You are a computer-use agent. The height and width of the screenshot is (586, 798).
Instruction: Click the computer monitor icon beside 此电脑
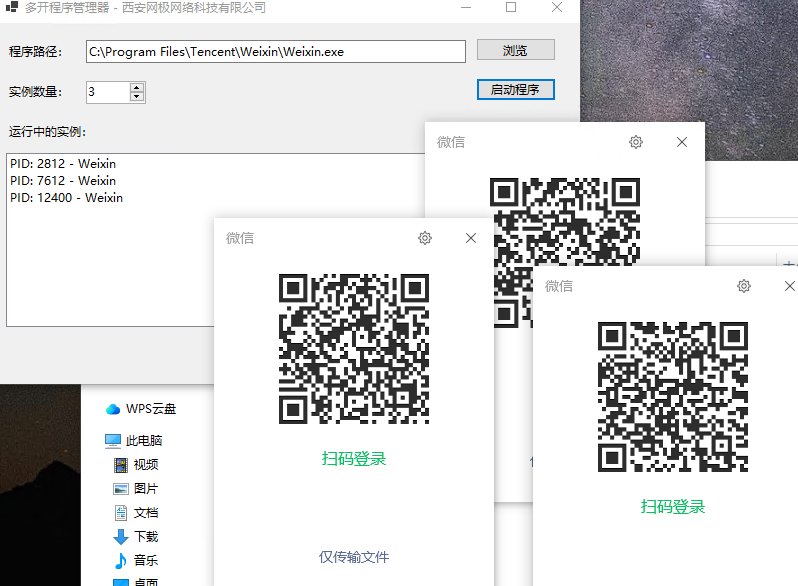click(113, 441)
